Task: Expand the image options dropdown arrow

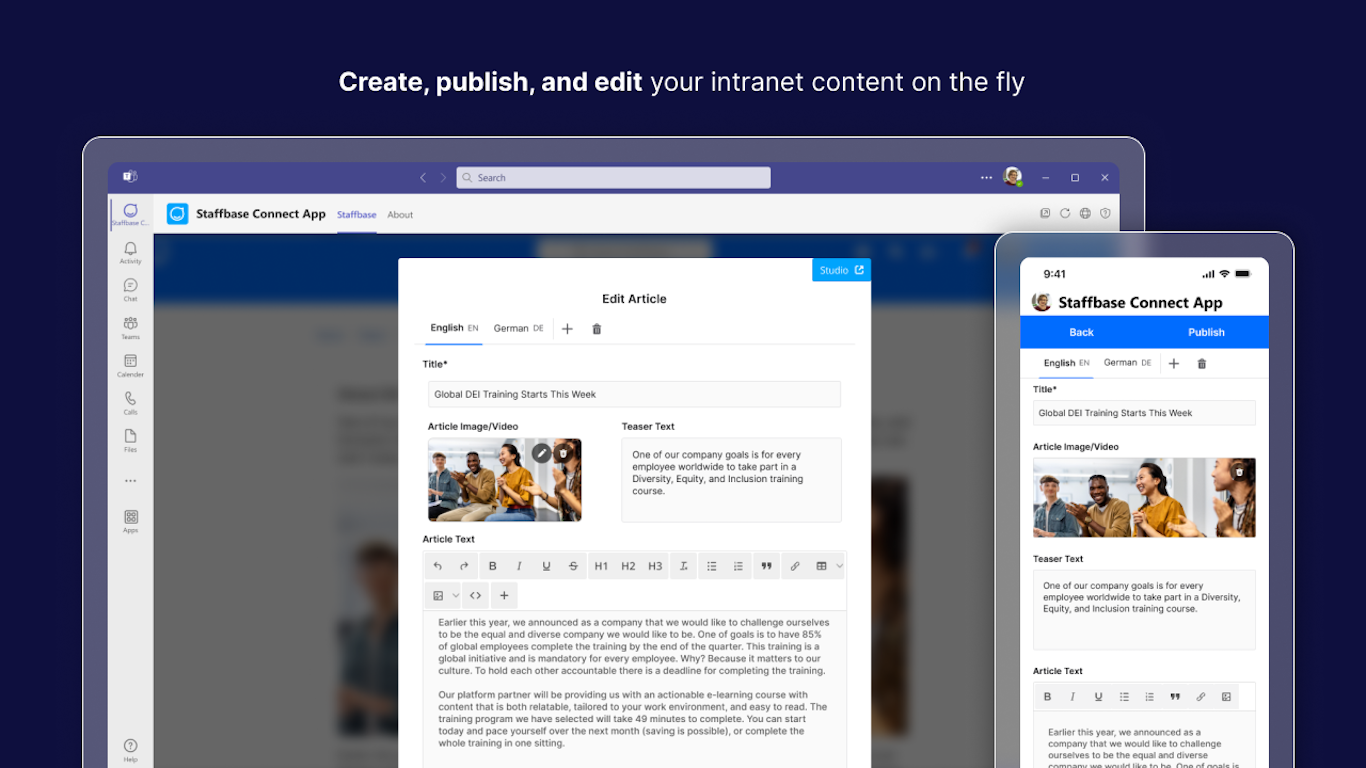Action: click(456, 595)
